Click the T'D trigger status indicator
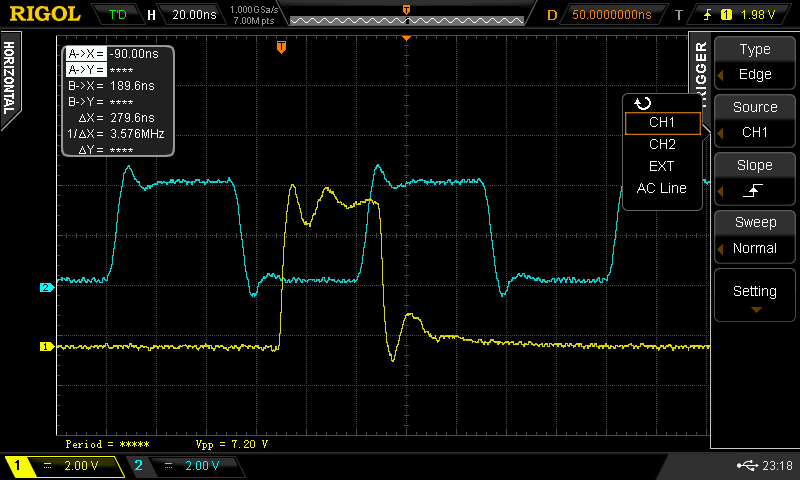This screenshot has width=800, height=480. click(x=118, y=15)
